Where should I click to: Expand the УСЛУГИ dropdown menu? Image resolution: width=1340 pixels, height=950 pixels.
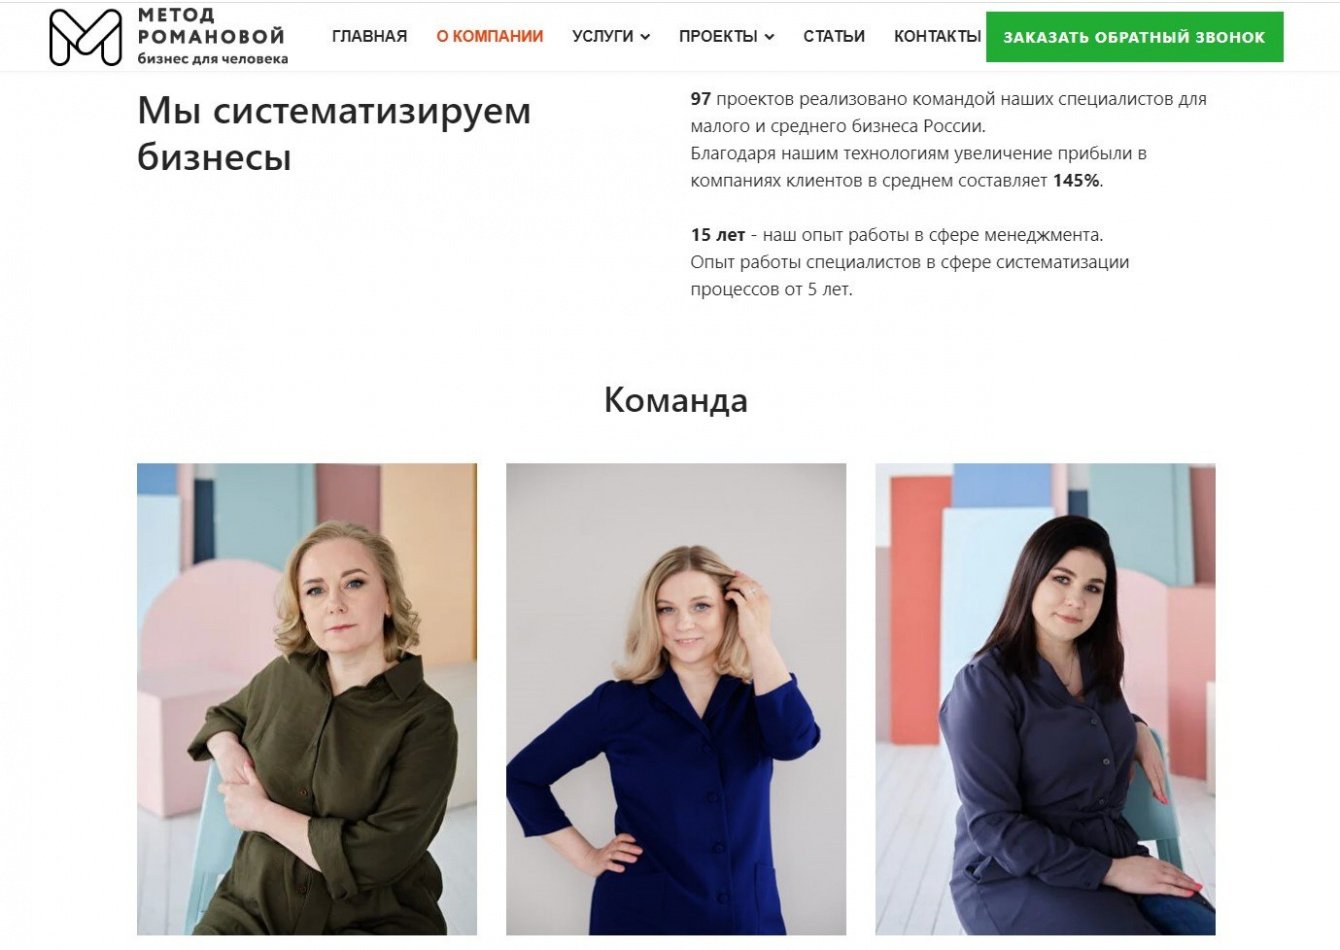click(x=611, y=36)
